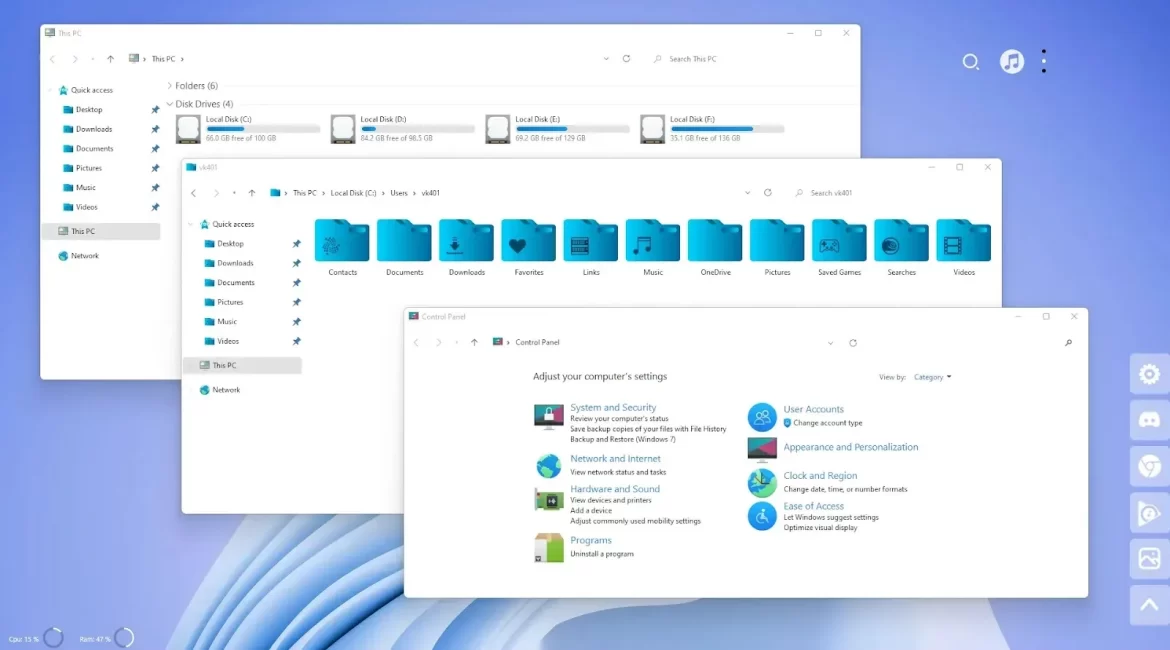Go up one level in the Control Panel window

pos(474,343)
